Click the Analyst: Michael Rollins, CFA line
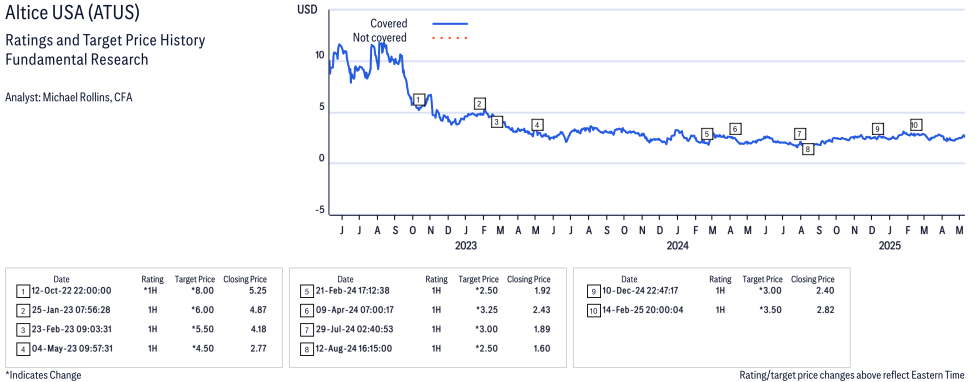975x382 pixels. [68, 98]
